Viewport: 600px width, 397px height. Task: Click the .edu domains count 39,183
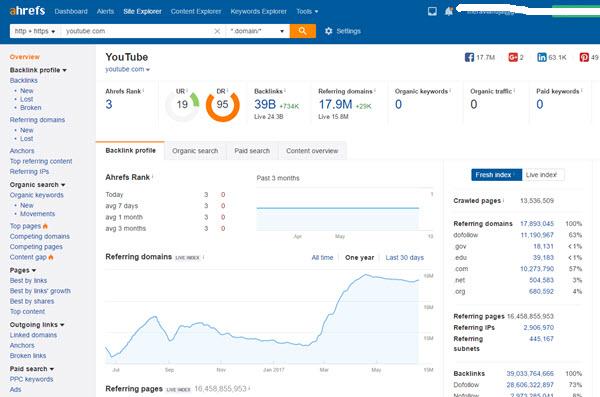543,258
